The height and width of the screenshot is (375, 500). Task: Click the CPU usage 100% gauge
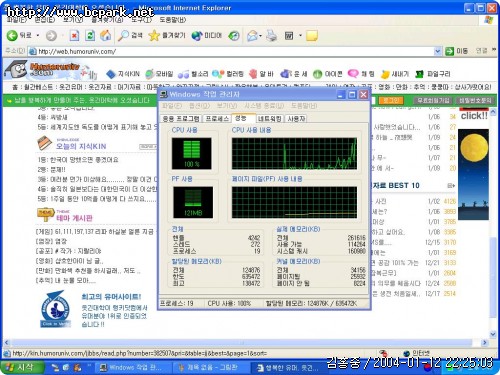tap(191, 153)
